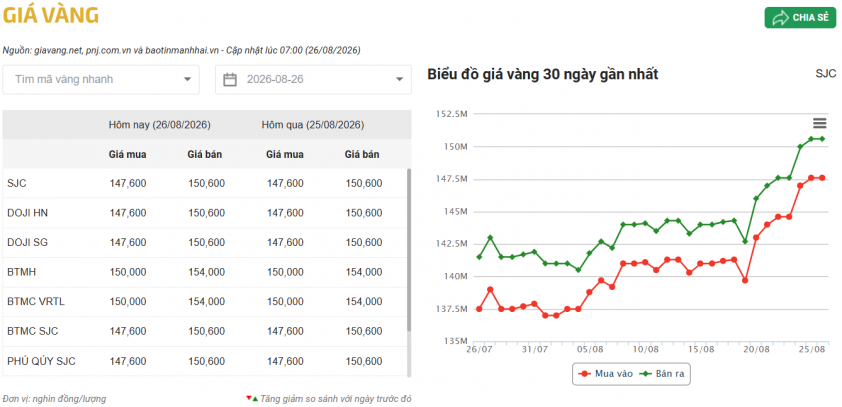Click the GIÁ VÀNG page title

(x=51, y=16)
